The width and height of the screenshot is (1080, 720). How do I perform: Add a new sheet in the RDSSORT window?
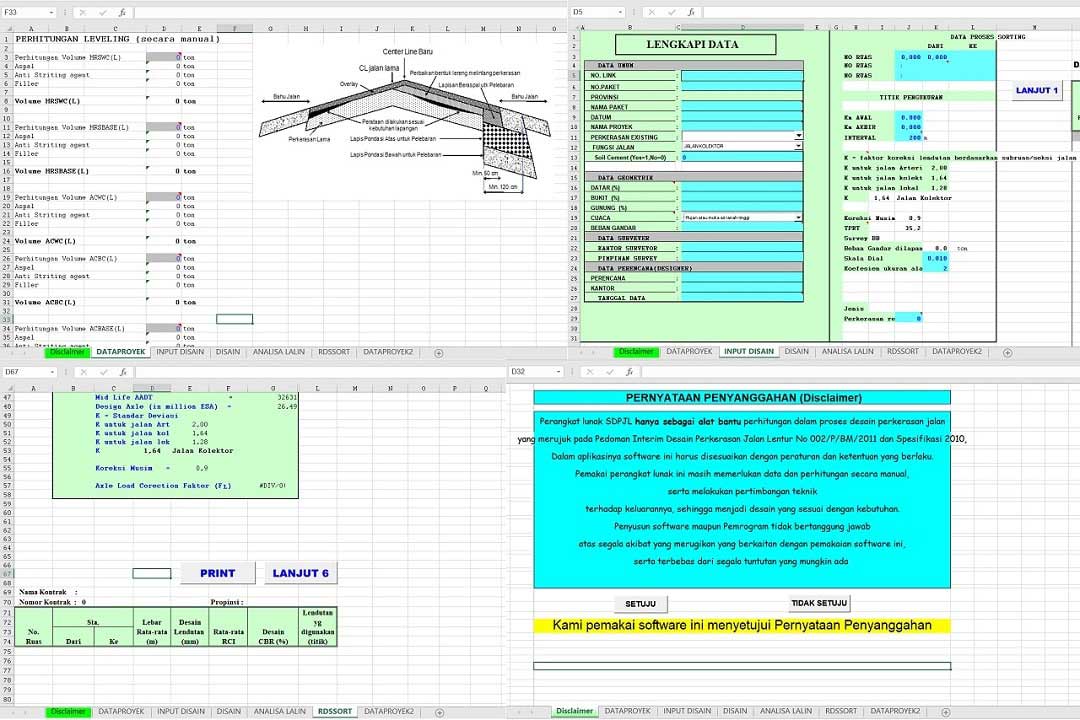pyautogui.click(x=439, y=712)
